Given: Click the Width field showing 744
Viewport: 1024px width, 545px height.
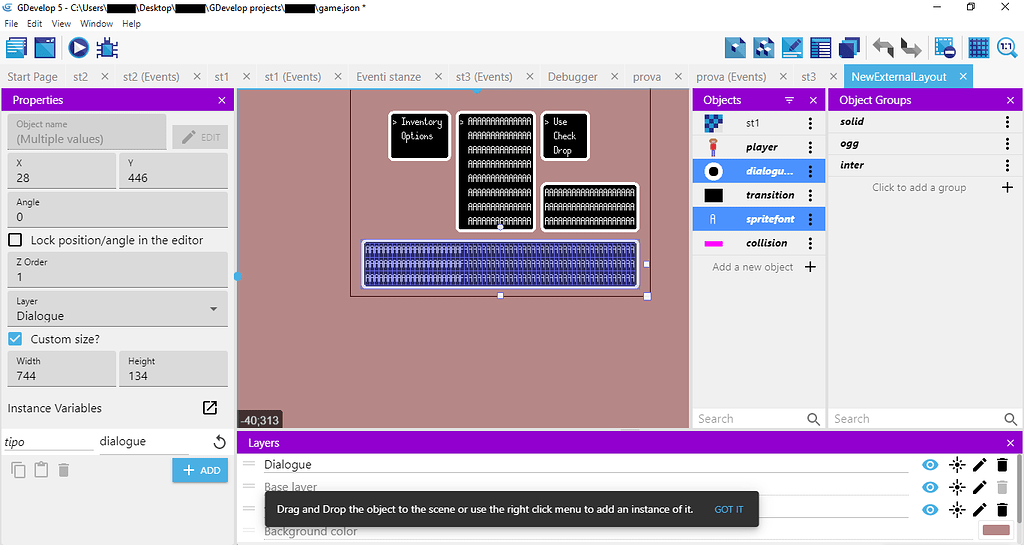Looking at the screenshot, I should click(62, 369).
